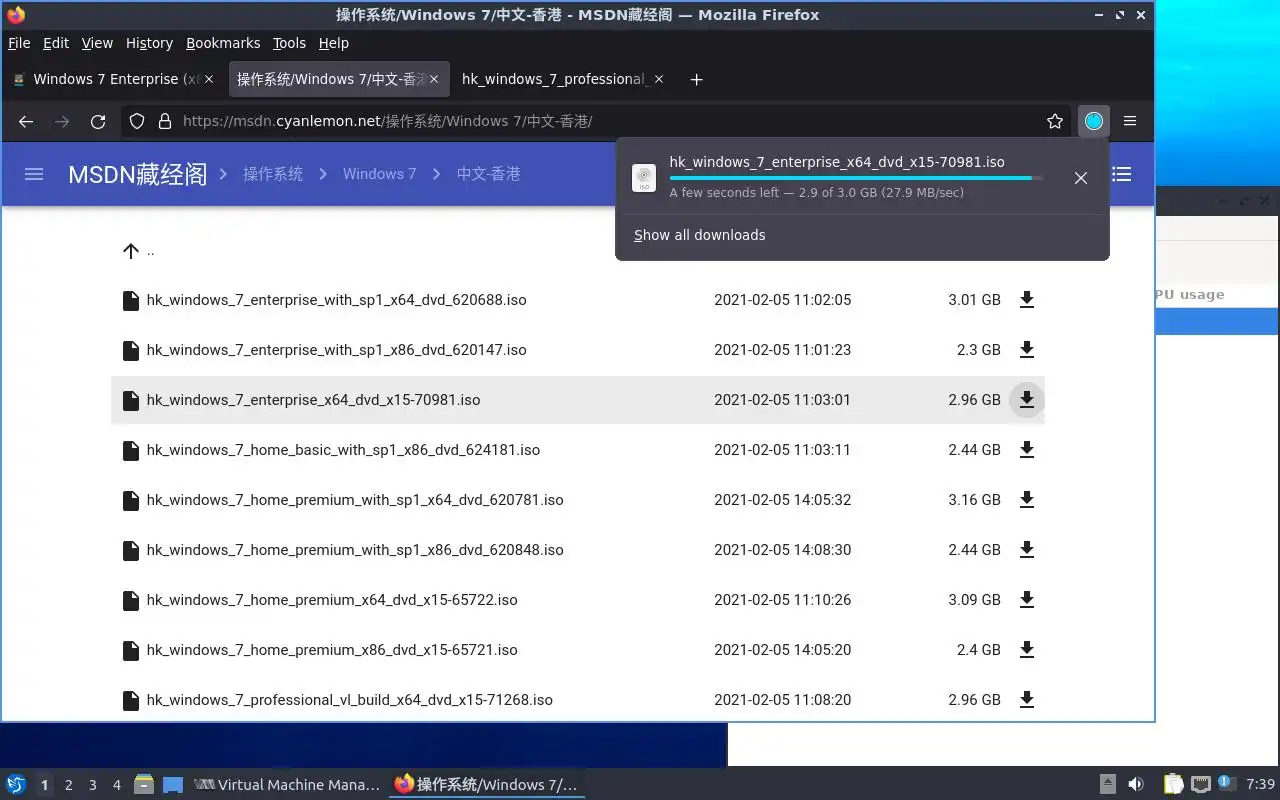Screen dimensions: 1280x800
Task: Open the volume control in system tray
Action: (x=1135, y=785)
